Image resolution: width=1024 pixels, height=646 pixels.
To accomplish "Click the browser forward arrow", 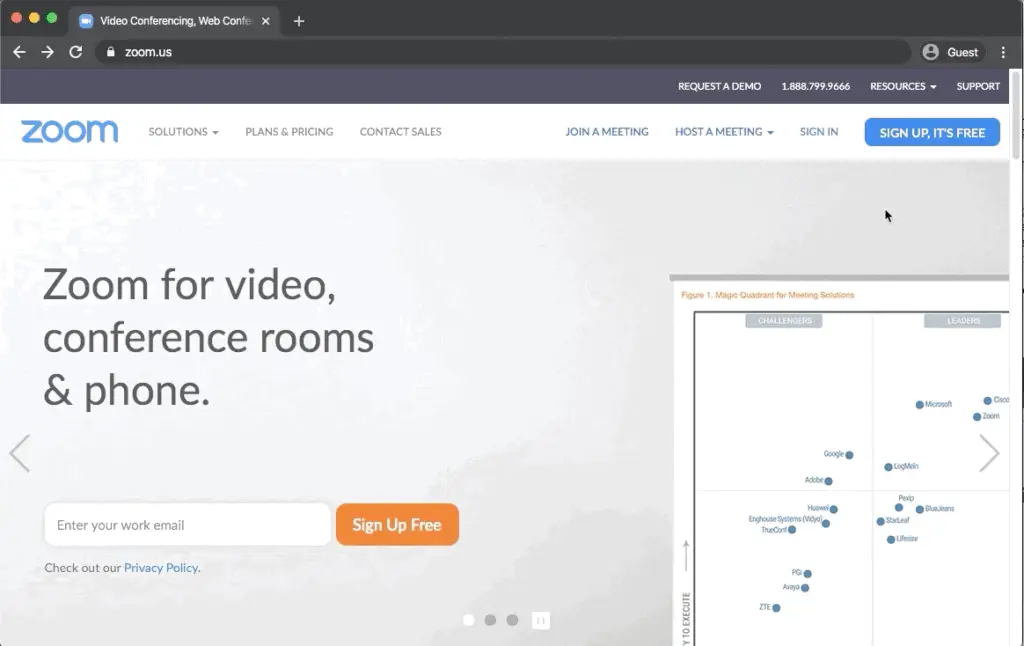I will (x=47, y=52).
